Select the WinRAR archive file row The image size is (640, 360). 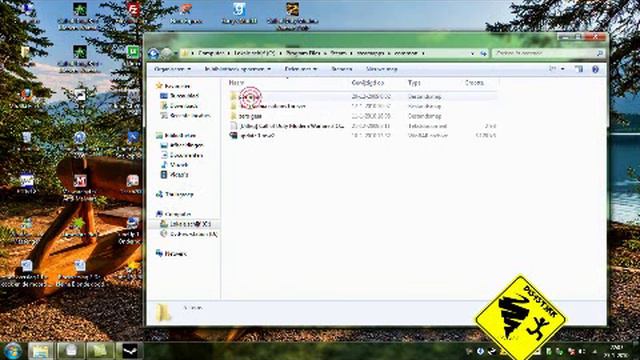[x=363, y=136]
